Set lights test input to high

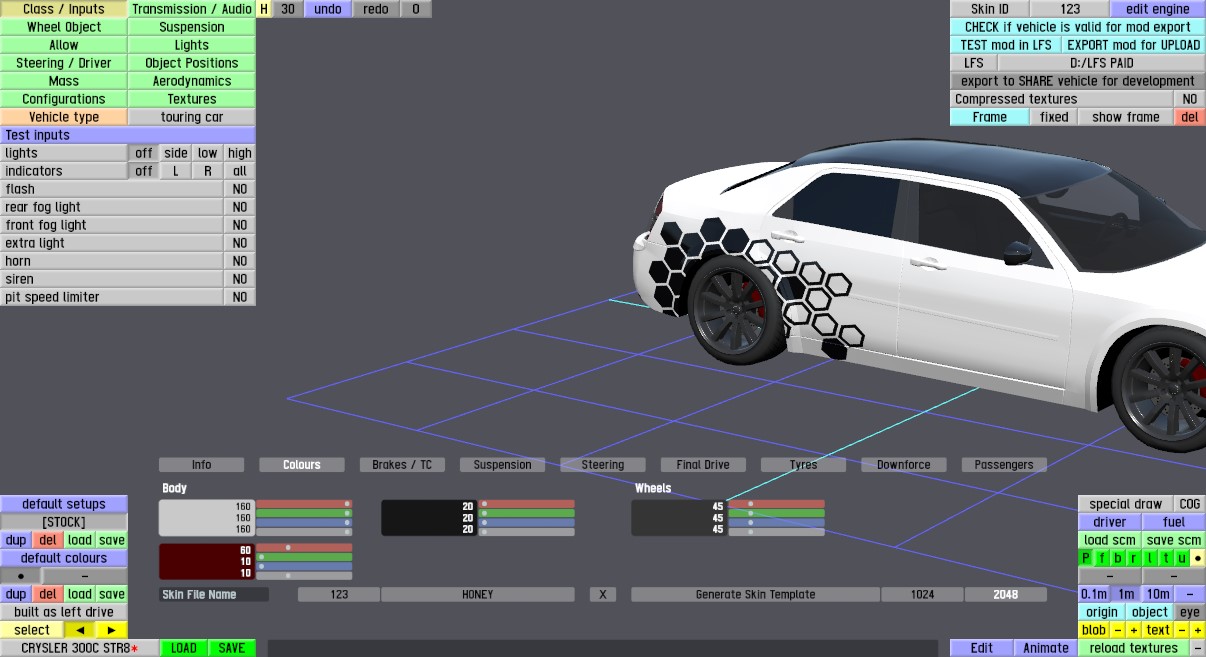[240, 153]
